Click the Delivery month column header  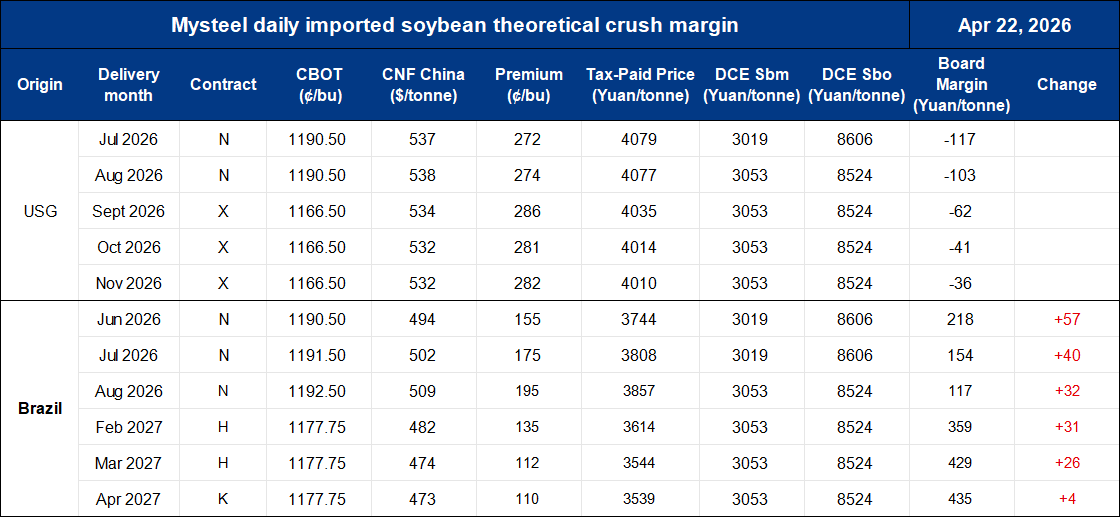[x=128, y=85]
